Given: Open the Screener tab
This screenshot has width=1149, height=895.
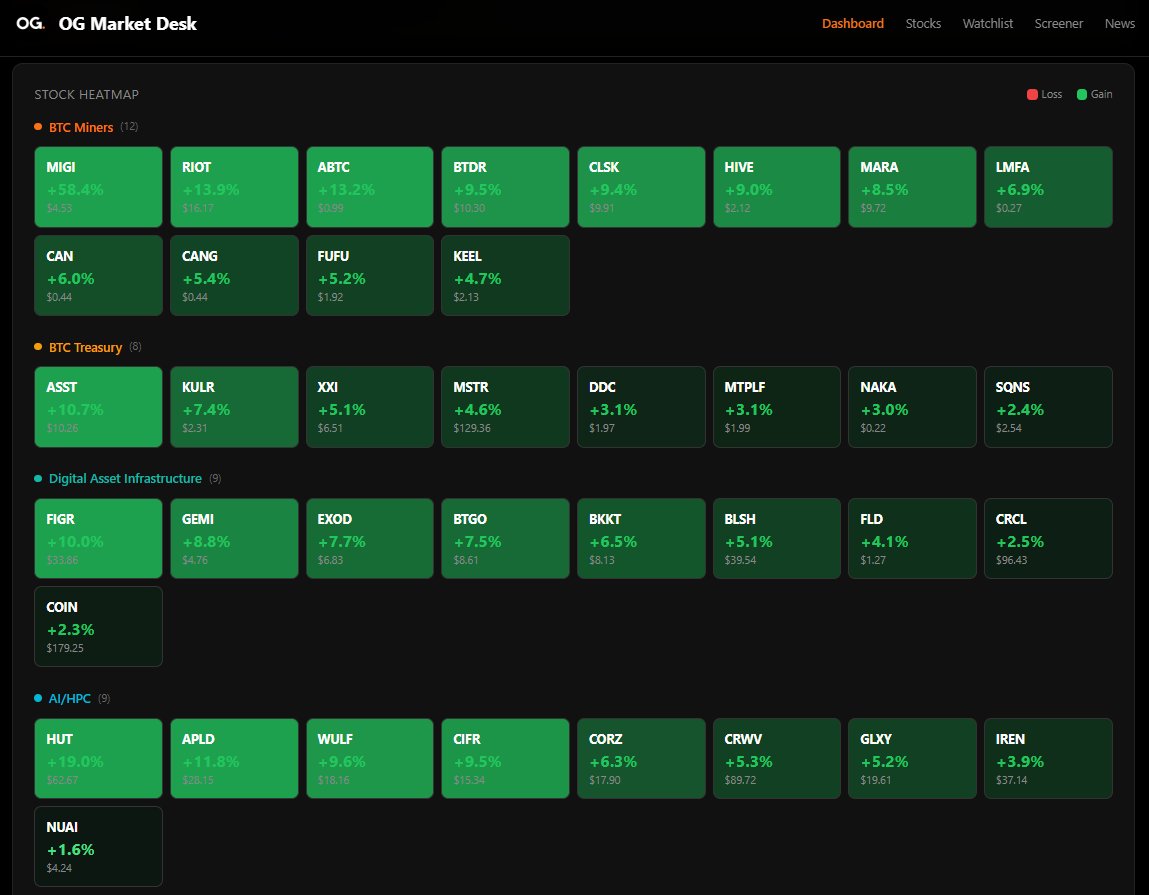Looking at the screenshot, I should click(1058, 24).
